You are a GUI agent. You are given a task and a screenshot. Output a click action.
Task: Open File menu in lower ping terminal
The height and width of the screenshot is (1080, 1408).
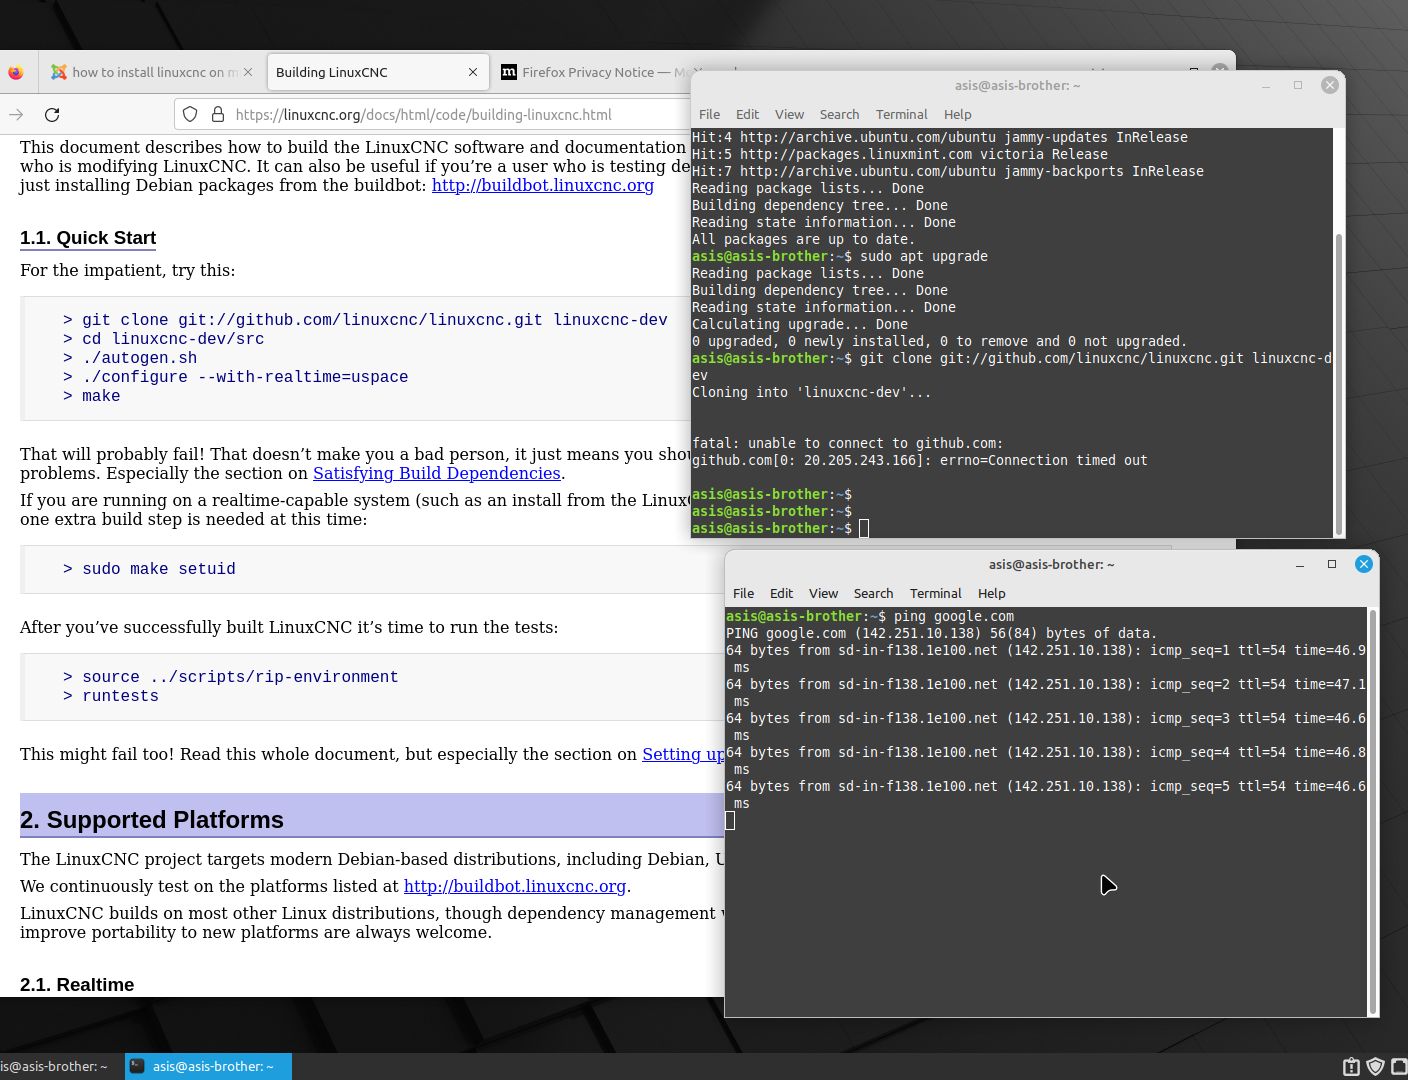point(743,594)
